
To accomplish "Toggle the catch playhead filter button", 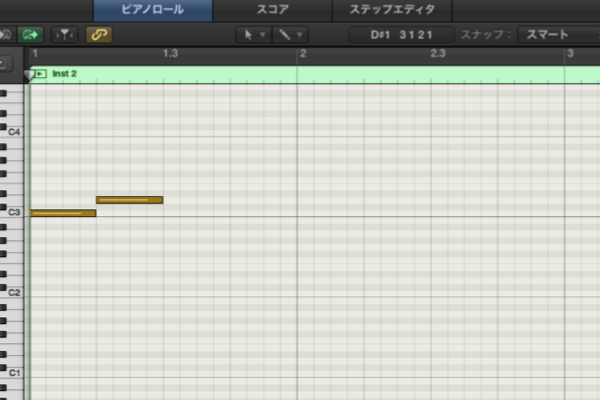I will coord(65,35).
